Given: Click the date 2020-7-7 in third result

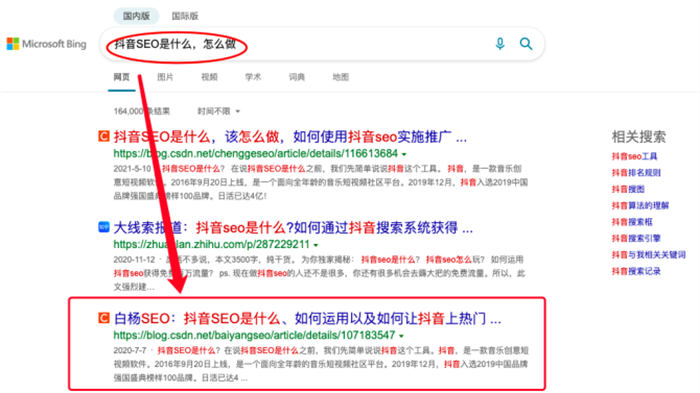Looking at the screenshot, I should 130,350.
